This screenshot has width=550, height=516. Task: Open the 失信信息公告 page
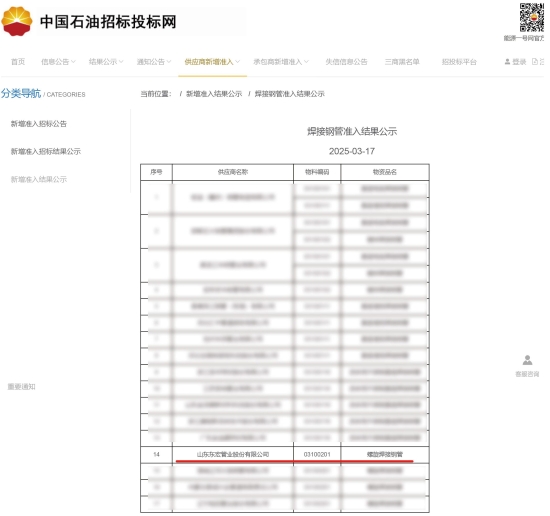(346, 62)
